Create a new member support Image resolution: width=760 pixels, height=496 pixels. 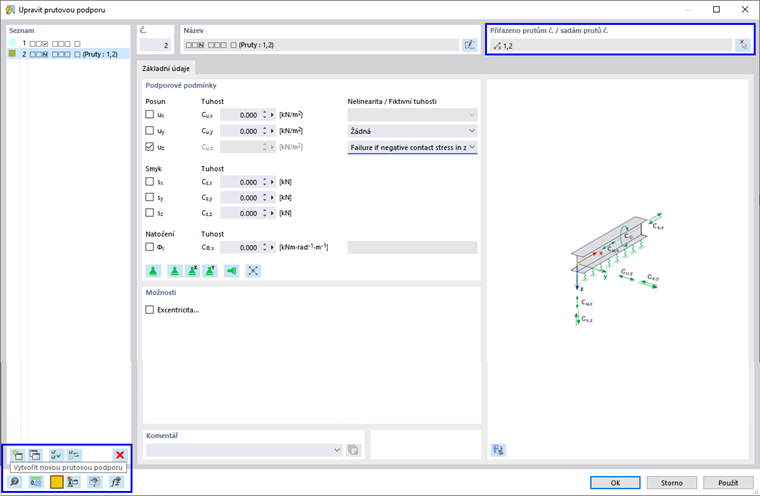point(17,455)
